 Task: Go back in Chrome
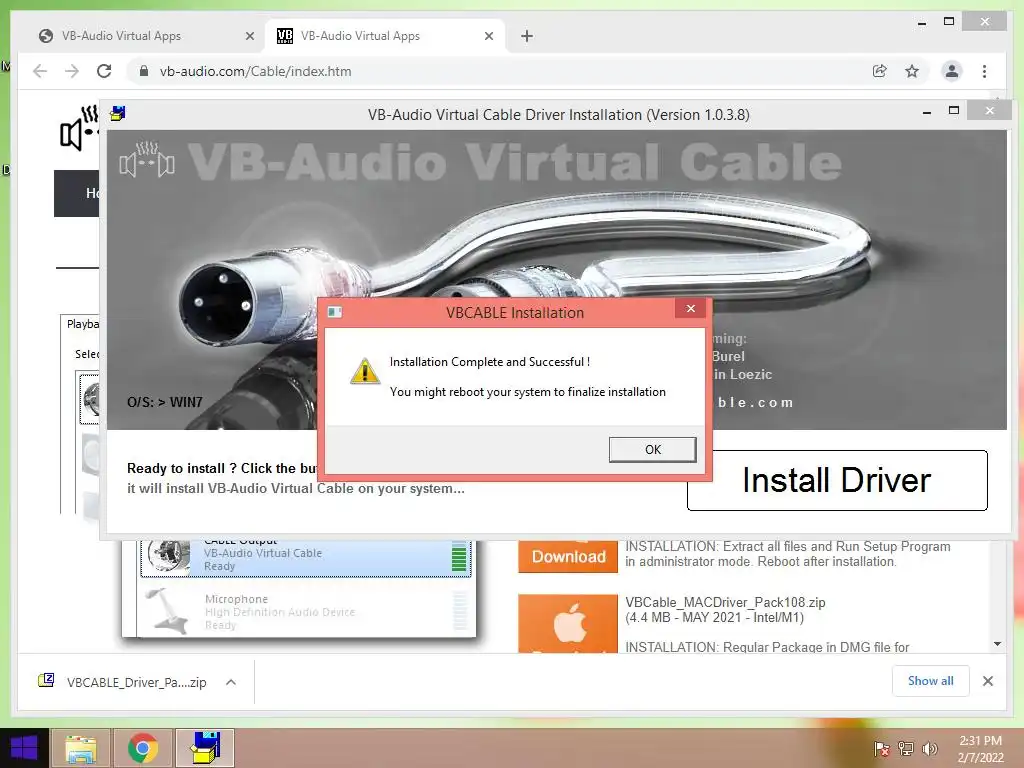40,71
